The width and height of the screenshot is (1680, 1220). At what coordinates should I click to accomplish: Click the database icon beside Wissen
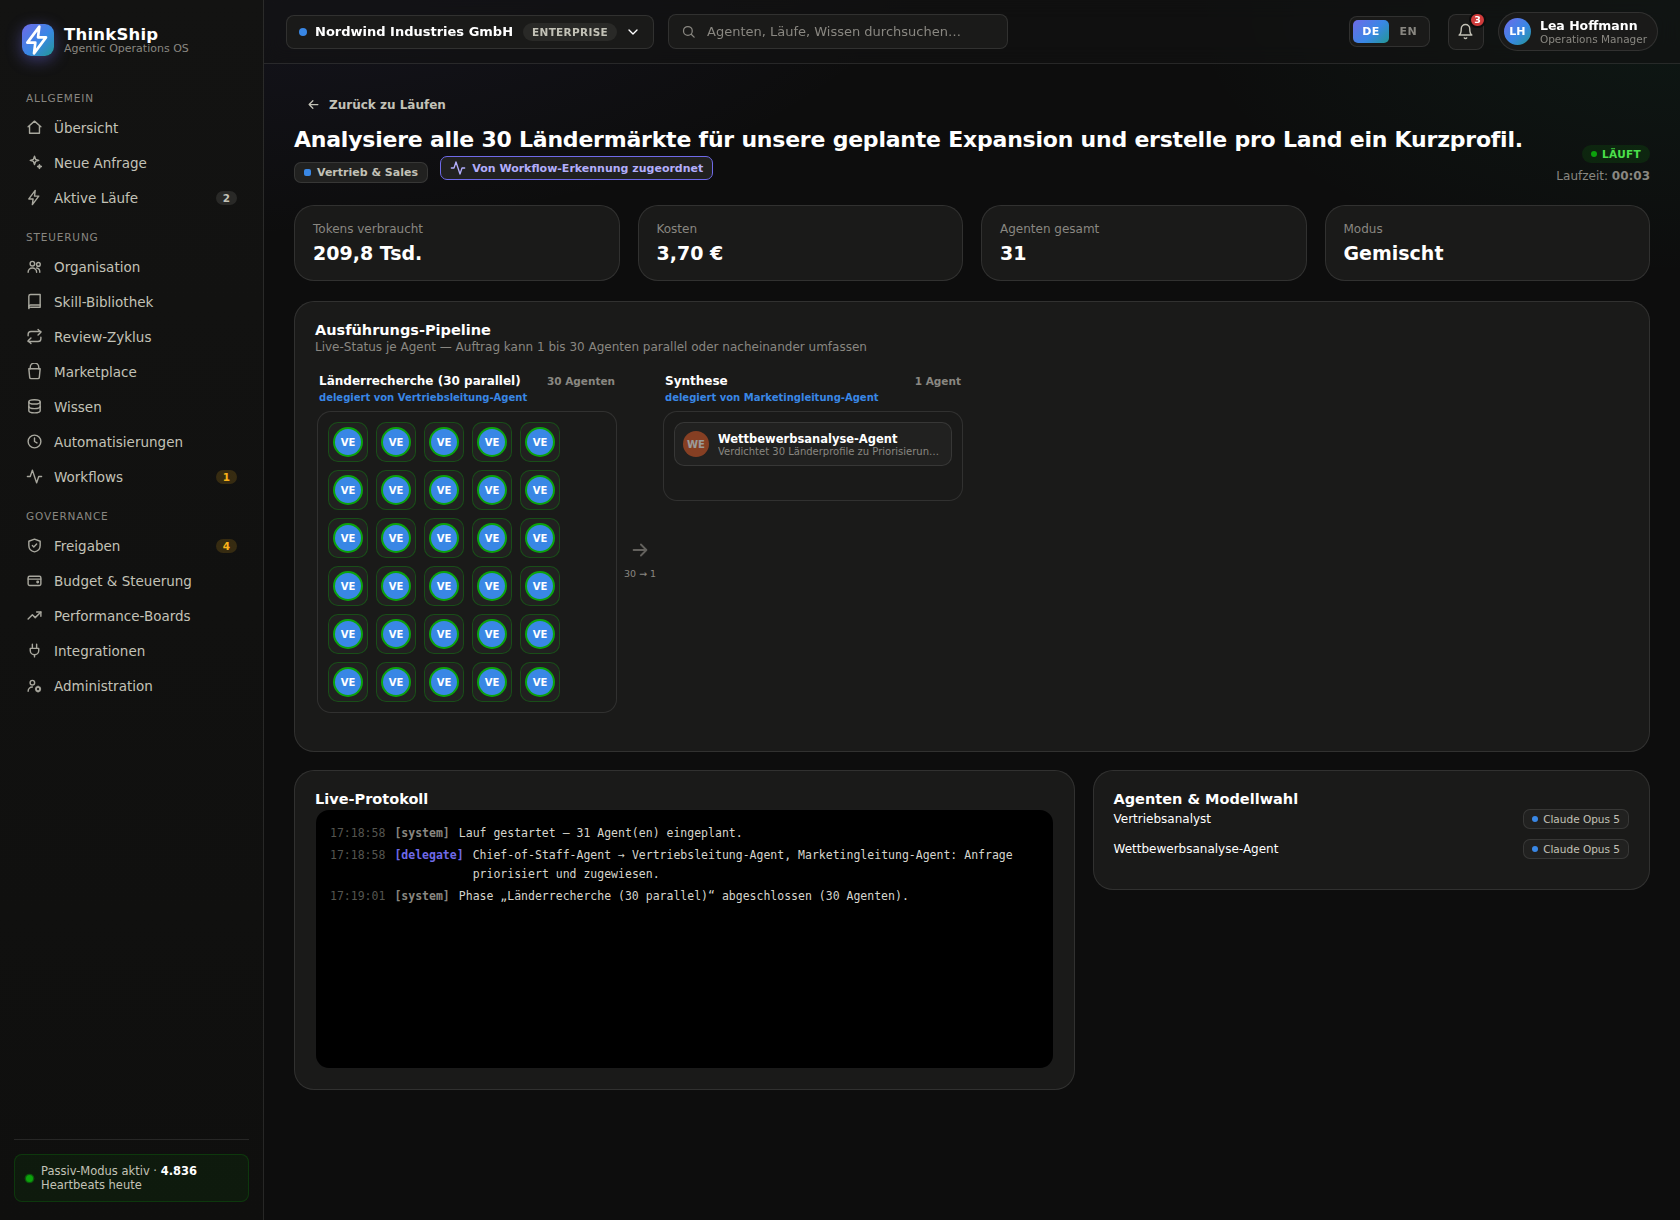click(x=35, y=407)
